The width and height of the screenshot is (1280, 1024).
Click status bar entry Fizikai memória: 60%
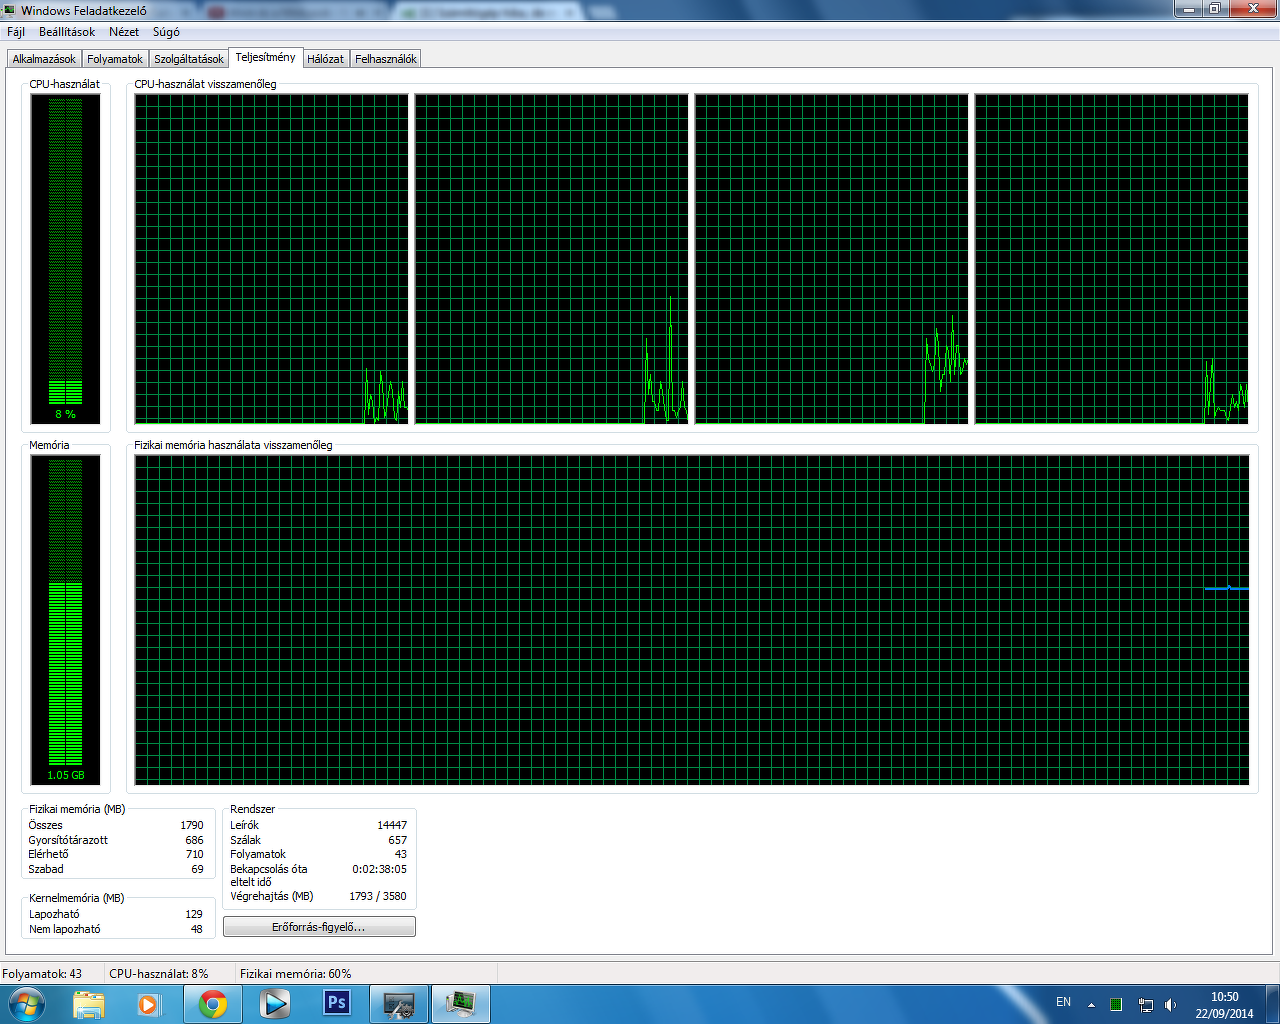tap(296, 973)
